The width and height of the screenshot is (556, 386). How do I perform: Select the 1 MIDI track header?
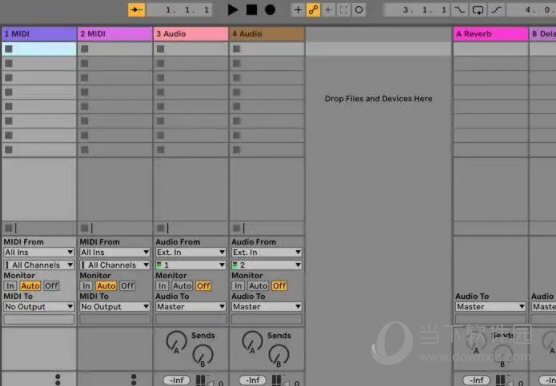pyautogui.click(x=39, y=34)
